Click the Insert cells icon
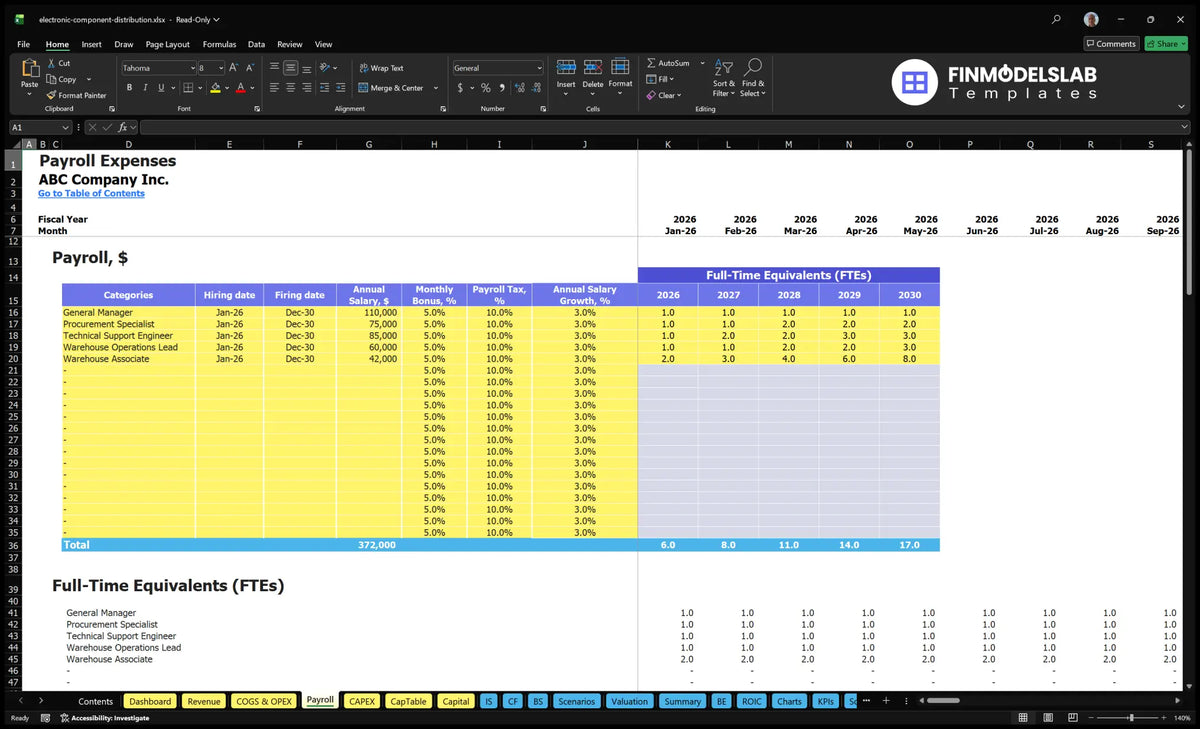 [566, 67]
